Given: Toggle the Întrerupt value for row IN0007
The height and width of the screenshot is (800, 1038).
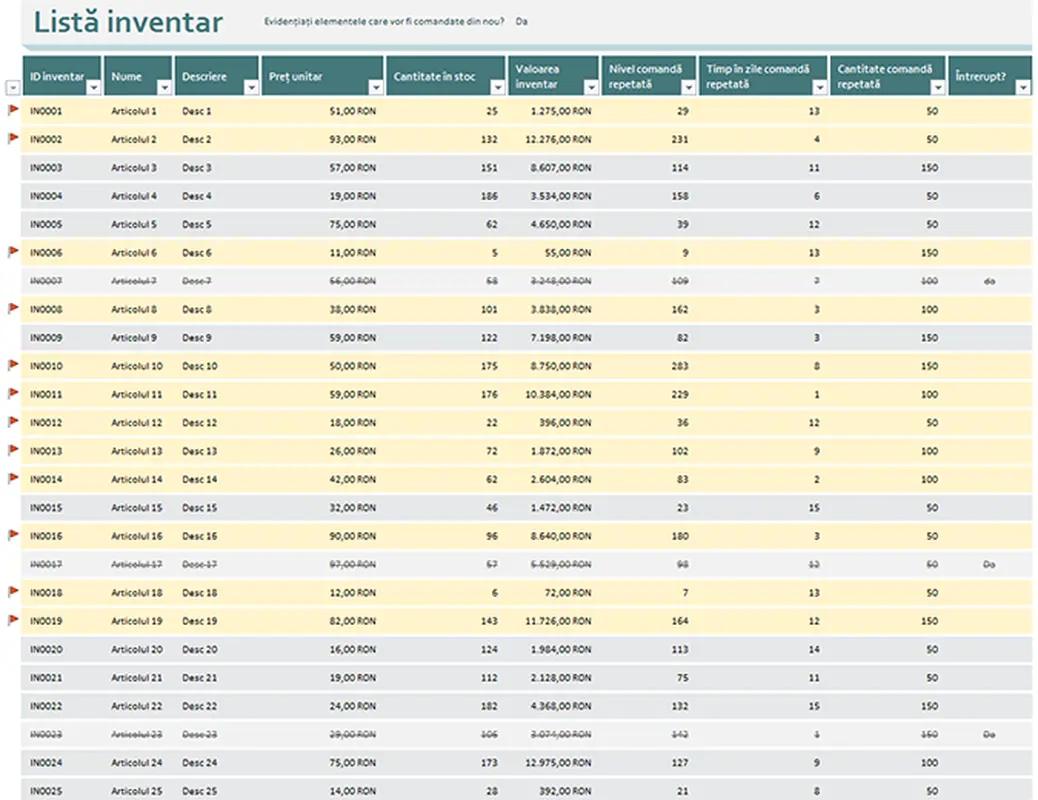Looking at the screenshot, I should click(988, 281).
